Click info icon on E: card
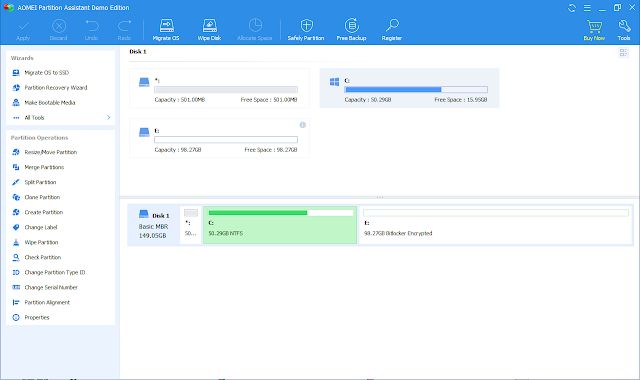This screenshot has width=640, height=380. coord(302,125)
